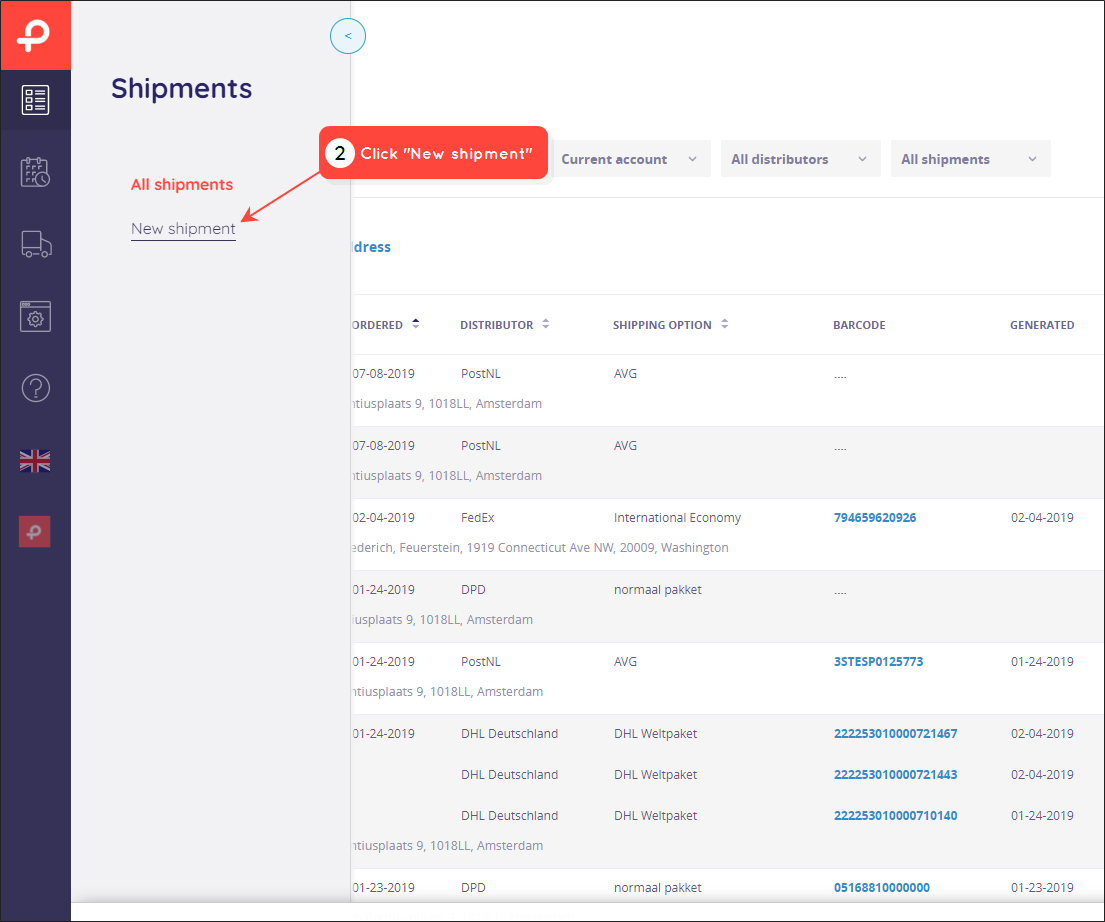This screenshot has width=1105, height=922.
Task: Sort by Ordered column arrows
Action: click(416, 324)
